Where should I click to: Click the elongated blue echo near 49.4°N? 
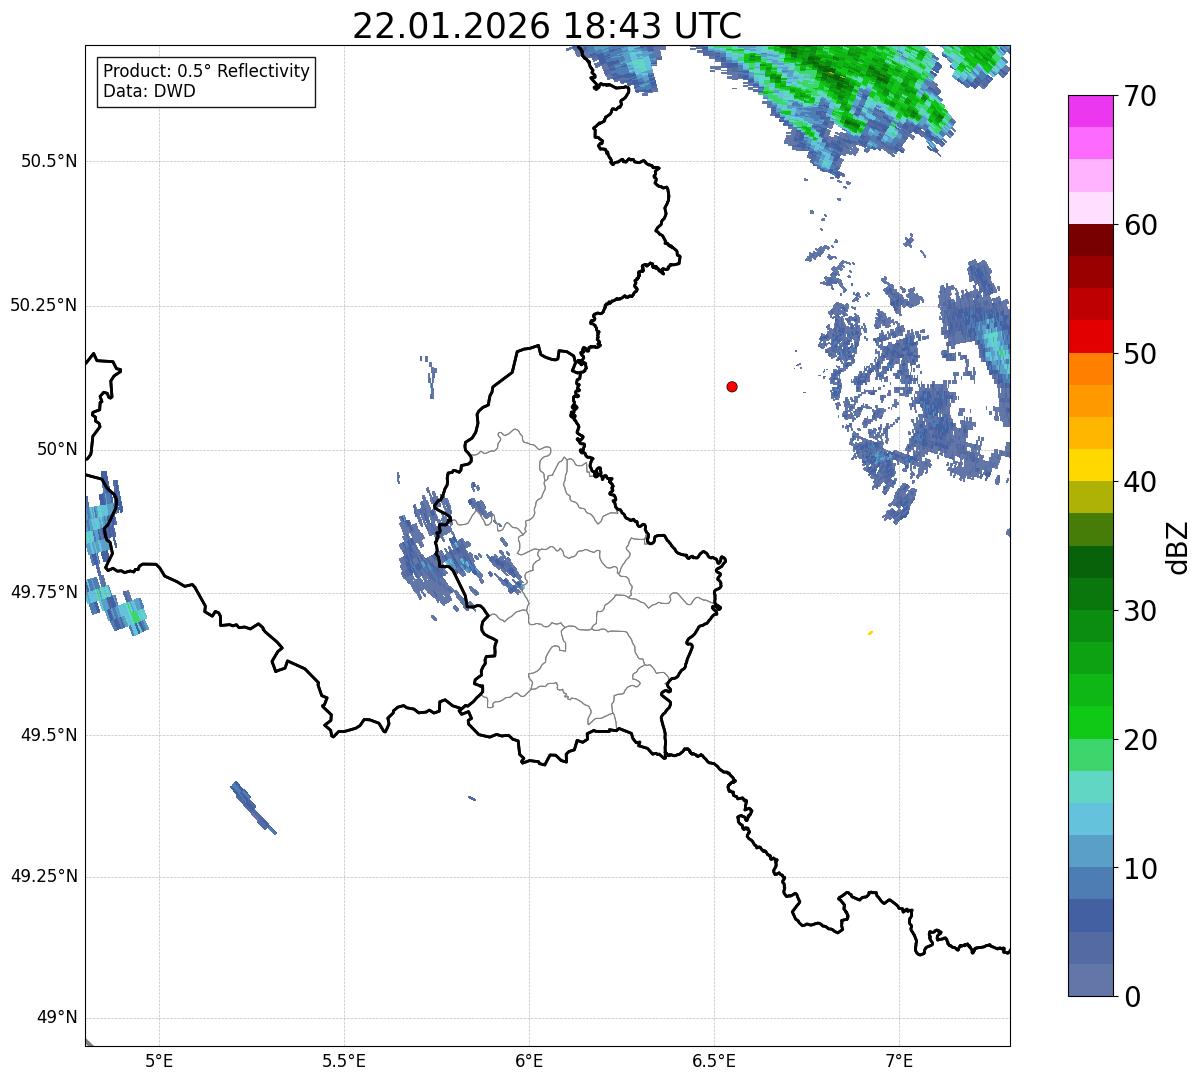253,808
